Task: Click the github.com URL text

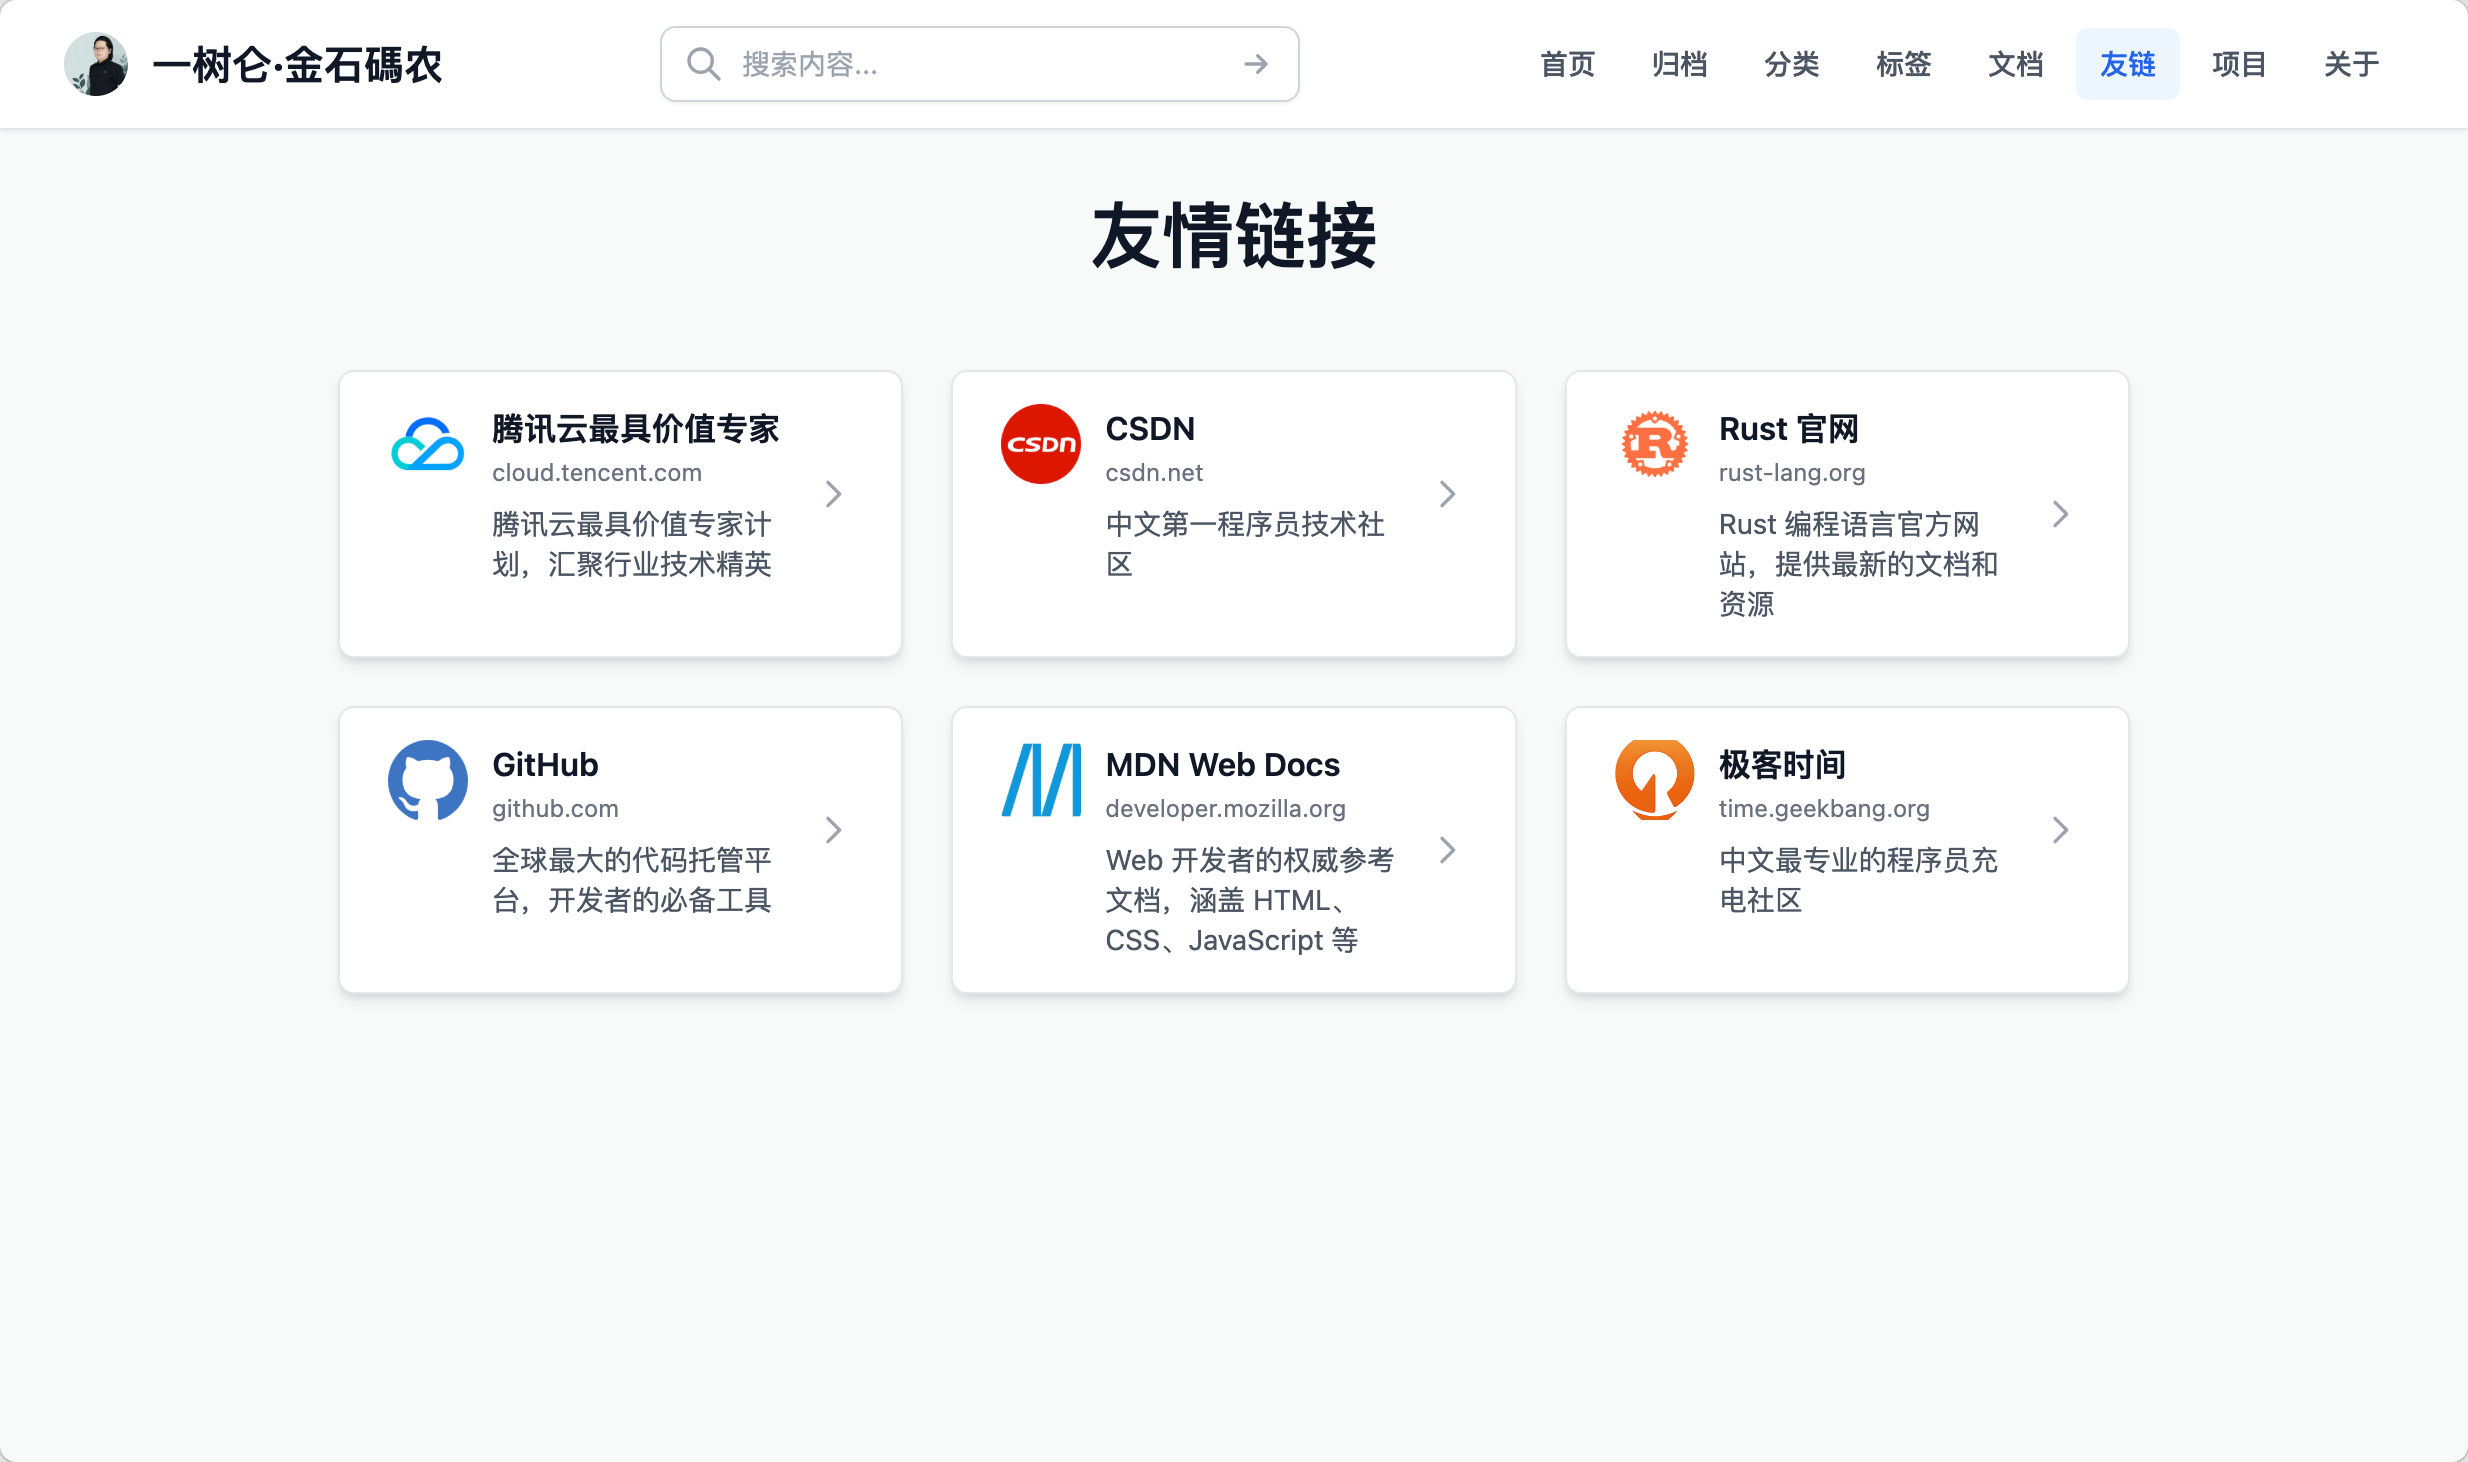Action: (555, 809)
